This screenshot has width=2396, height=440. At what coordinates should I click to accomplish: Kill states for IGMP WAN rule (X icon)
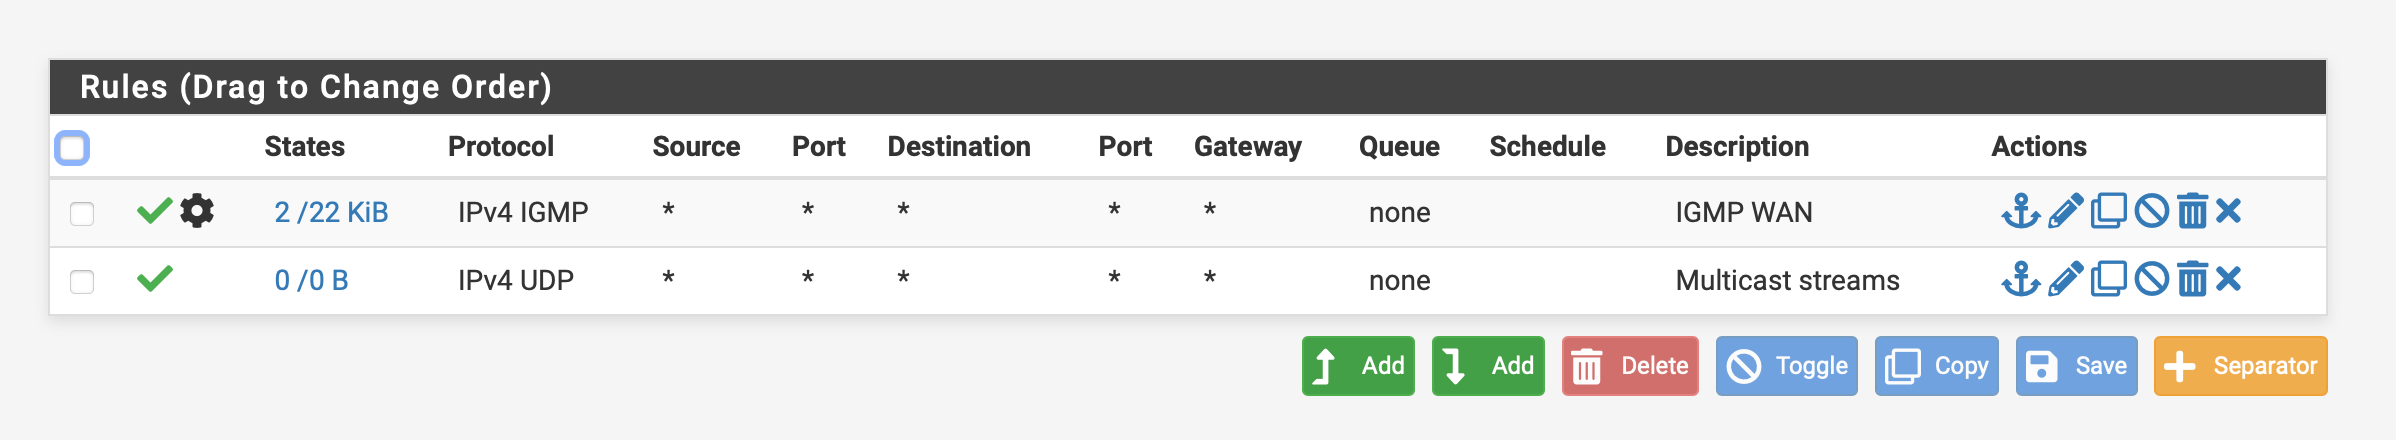[2228, 211]
